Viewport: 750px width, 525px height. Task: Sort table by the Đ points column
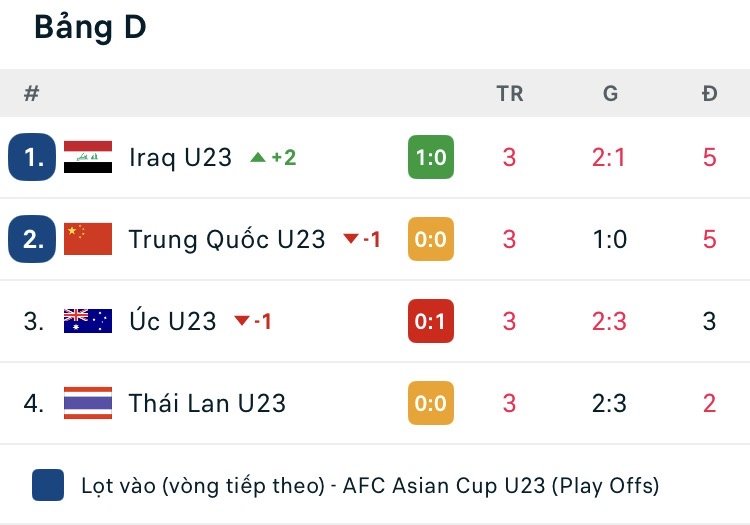pyautogui.click(x=709, y=94)
